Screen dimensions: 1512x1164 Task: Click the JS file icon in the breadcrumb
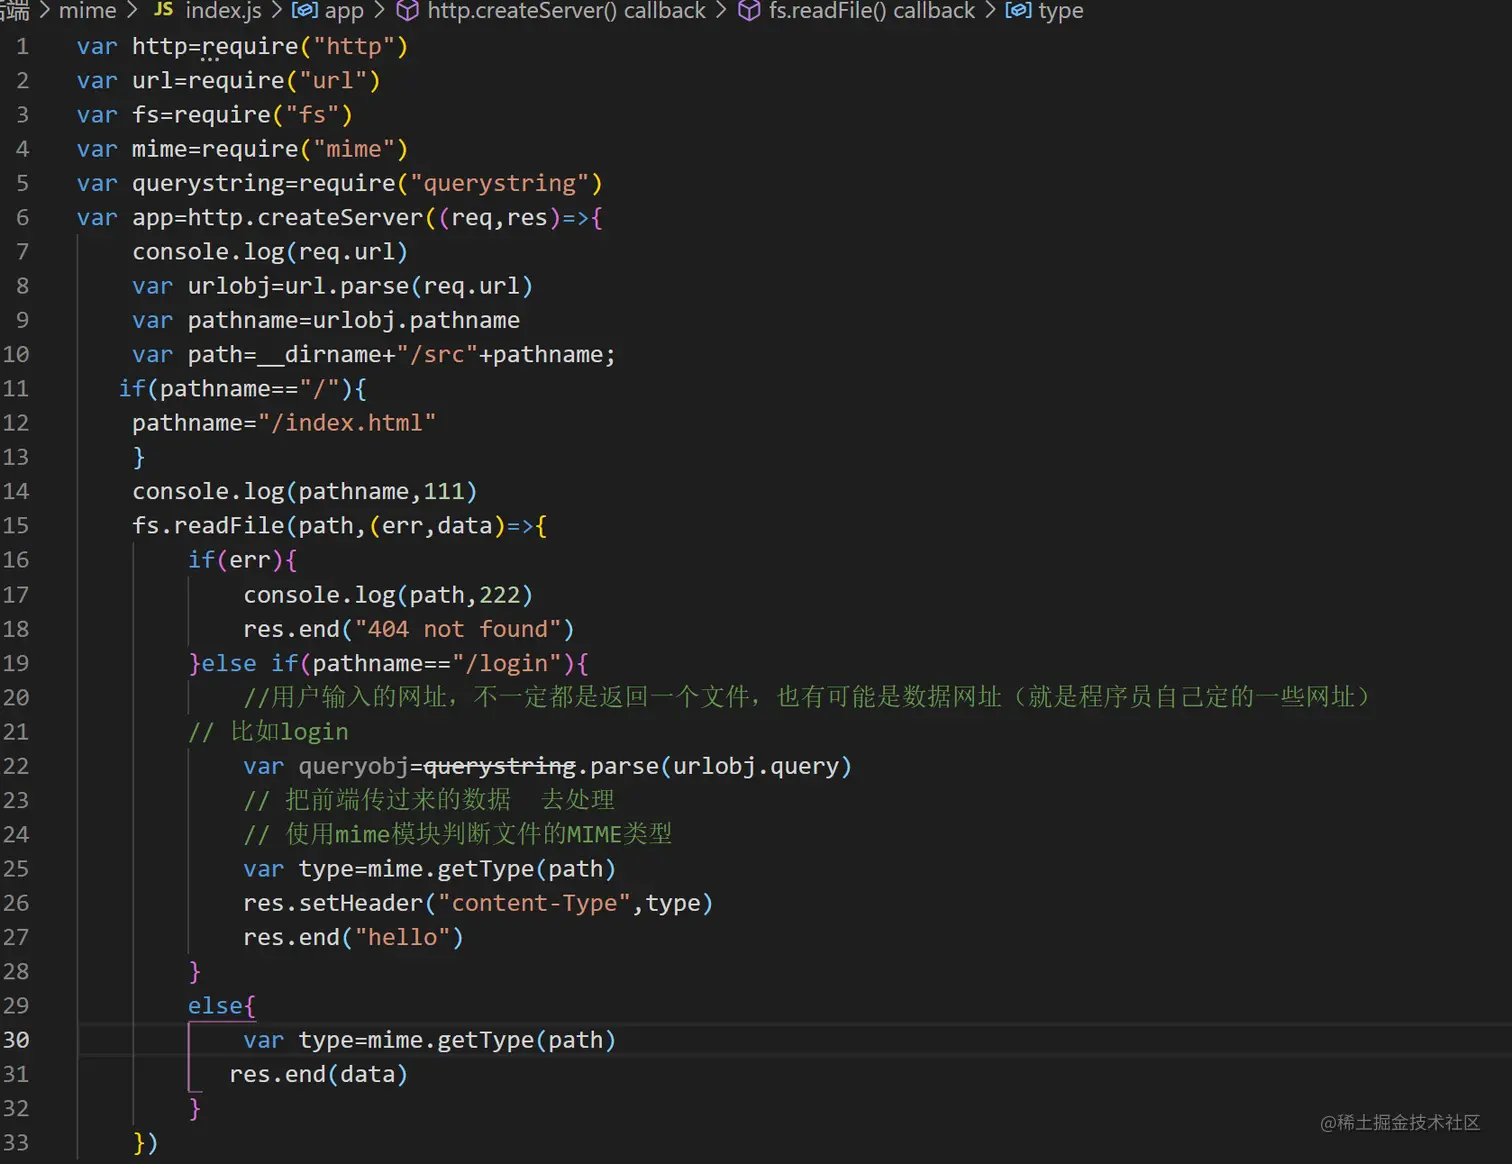coord(163,10)
